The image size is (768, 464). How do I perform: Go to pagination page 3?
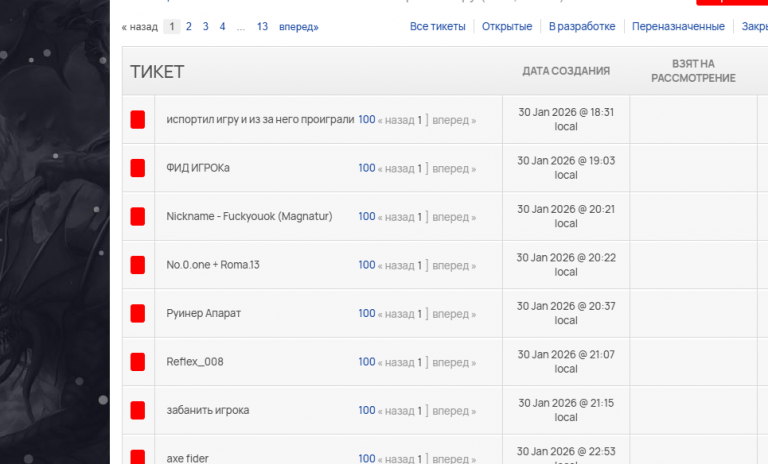point(206,26)
